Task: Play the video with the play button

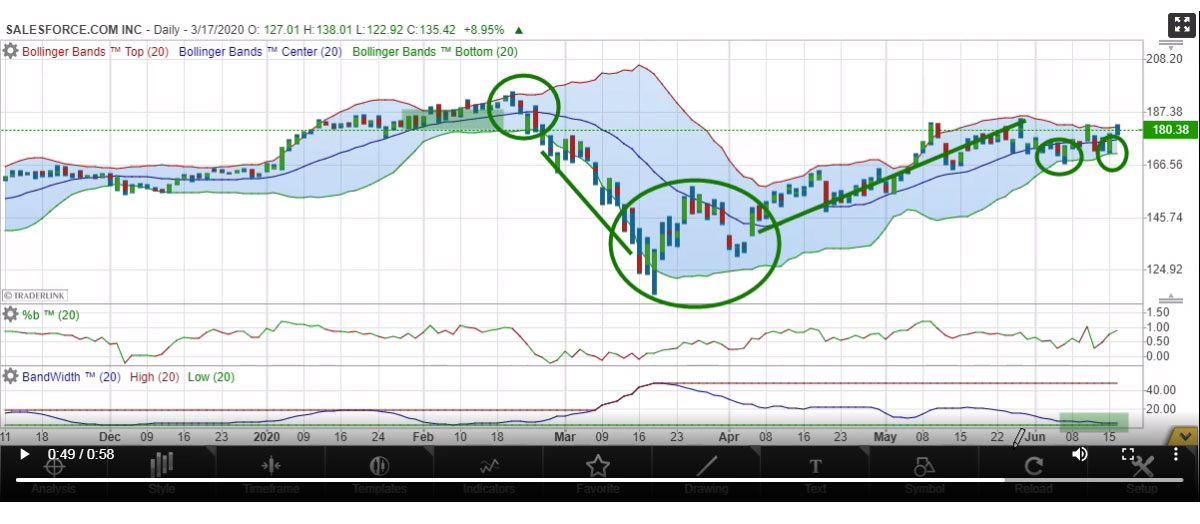Action: pos(25,454)
